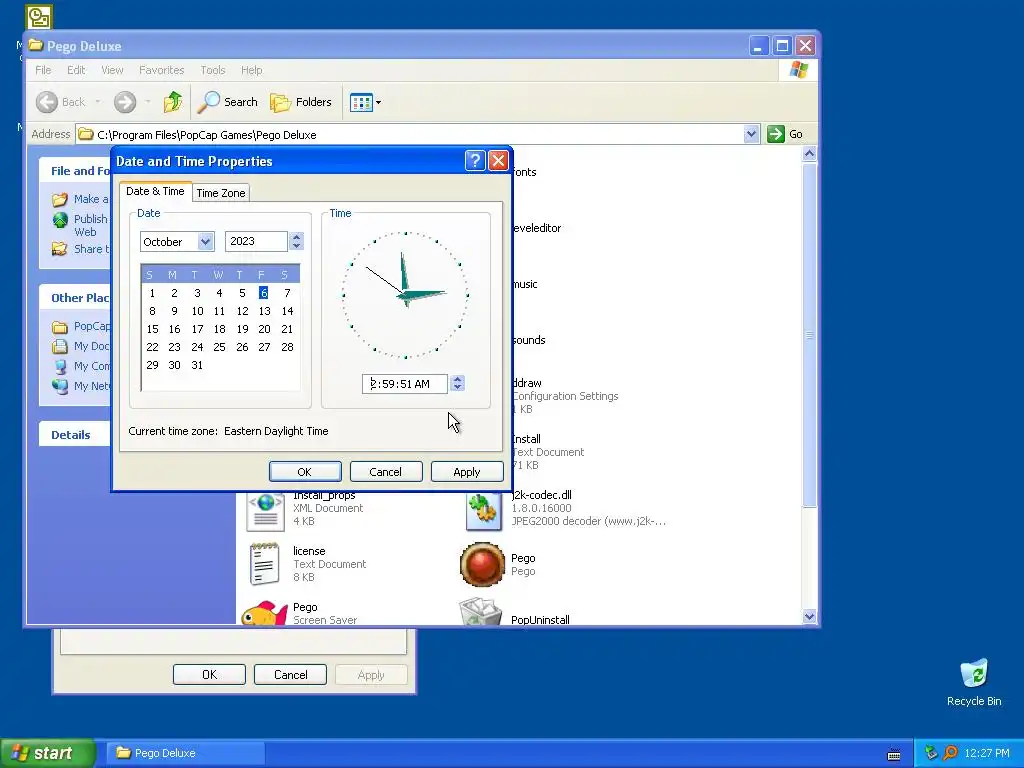Open the Recycle Bin on desktop

pos(974,674)
